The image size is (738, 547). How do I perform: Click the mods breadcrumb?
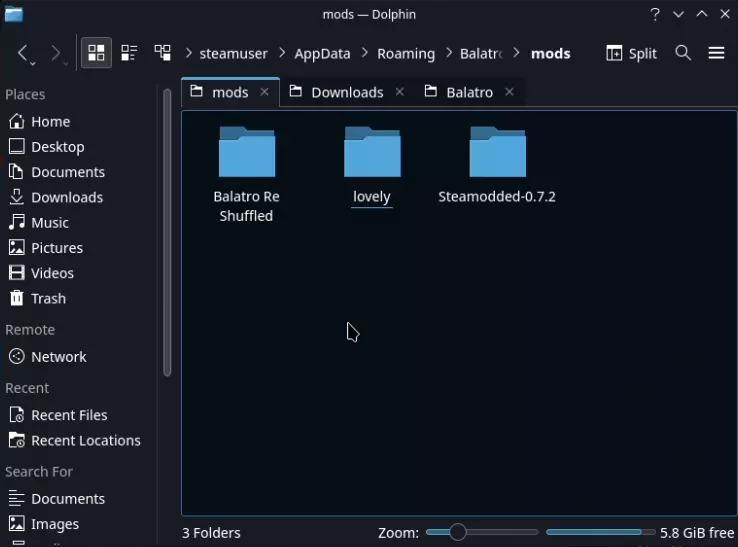tap(551, 54)
